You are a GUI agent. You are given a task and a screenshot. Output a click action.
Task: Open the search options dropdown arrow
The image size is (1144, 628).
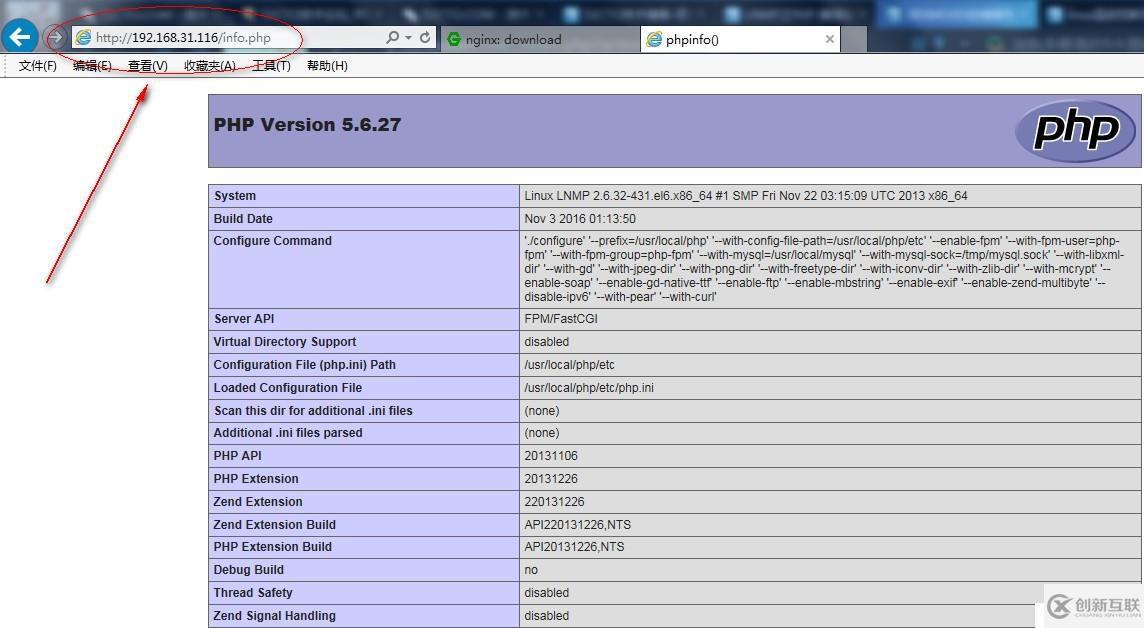(x=410, y=37)
